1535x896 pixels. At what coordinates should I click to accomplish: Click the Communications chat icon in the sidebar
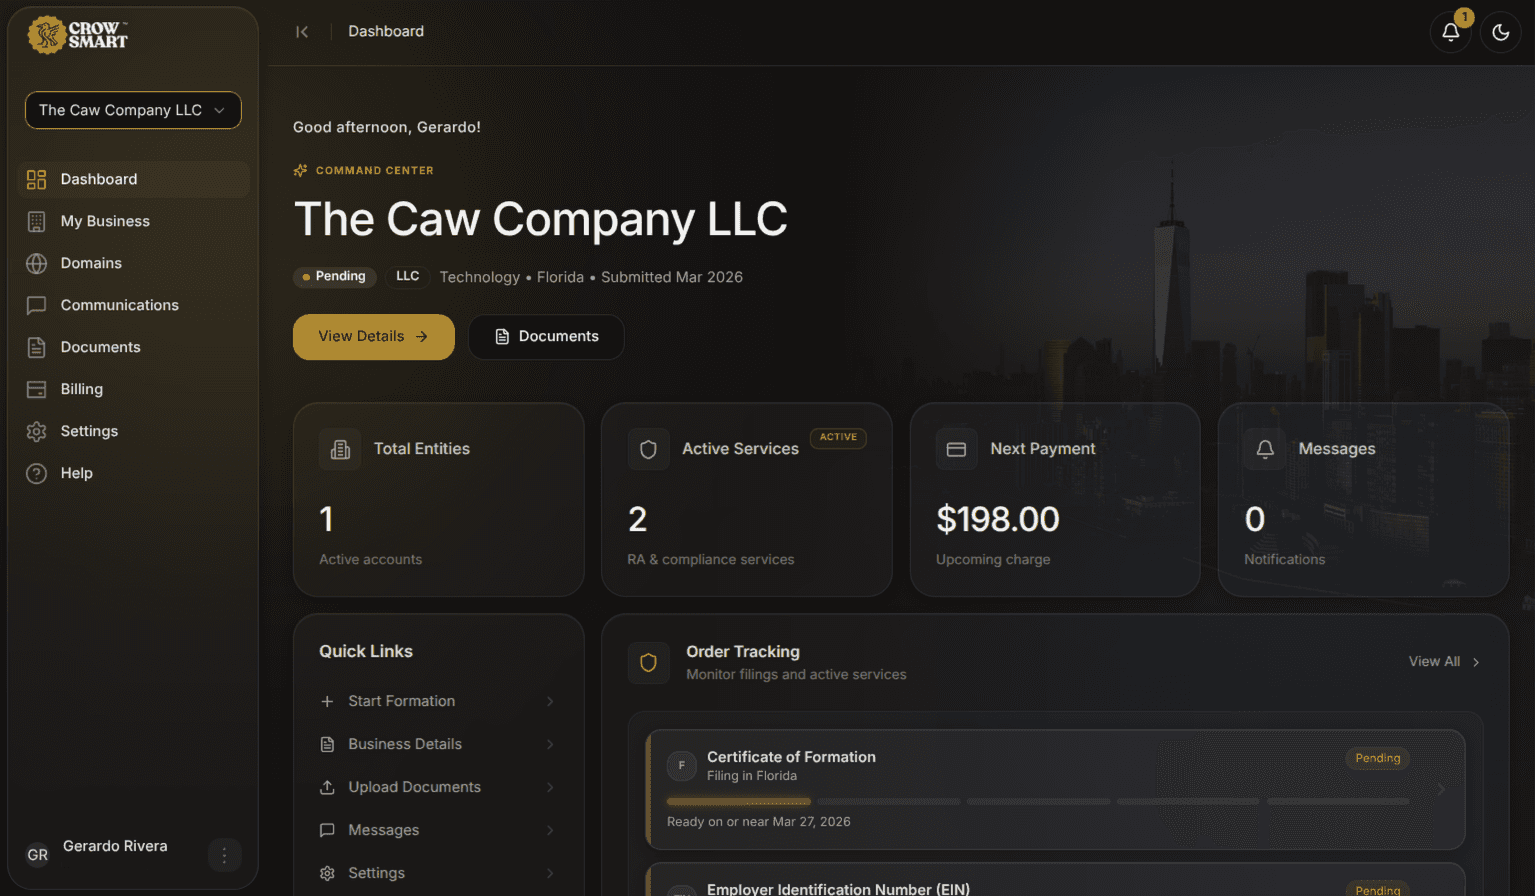click(x=37, y=305)
